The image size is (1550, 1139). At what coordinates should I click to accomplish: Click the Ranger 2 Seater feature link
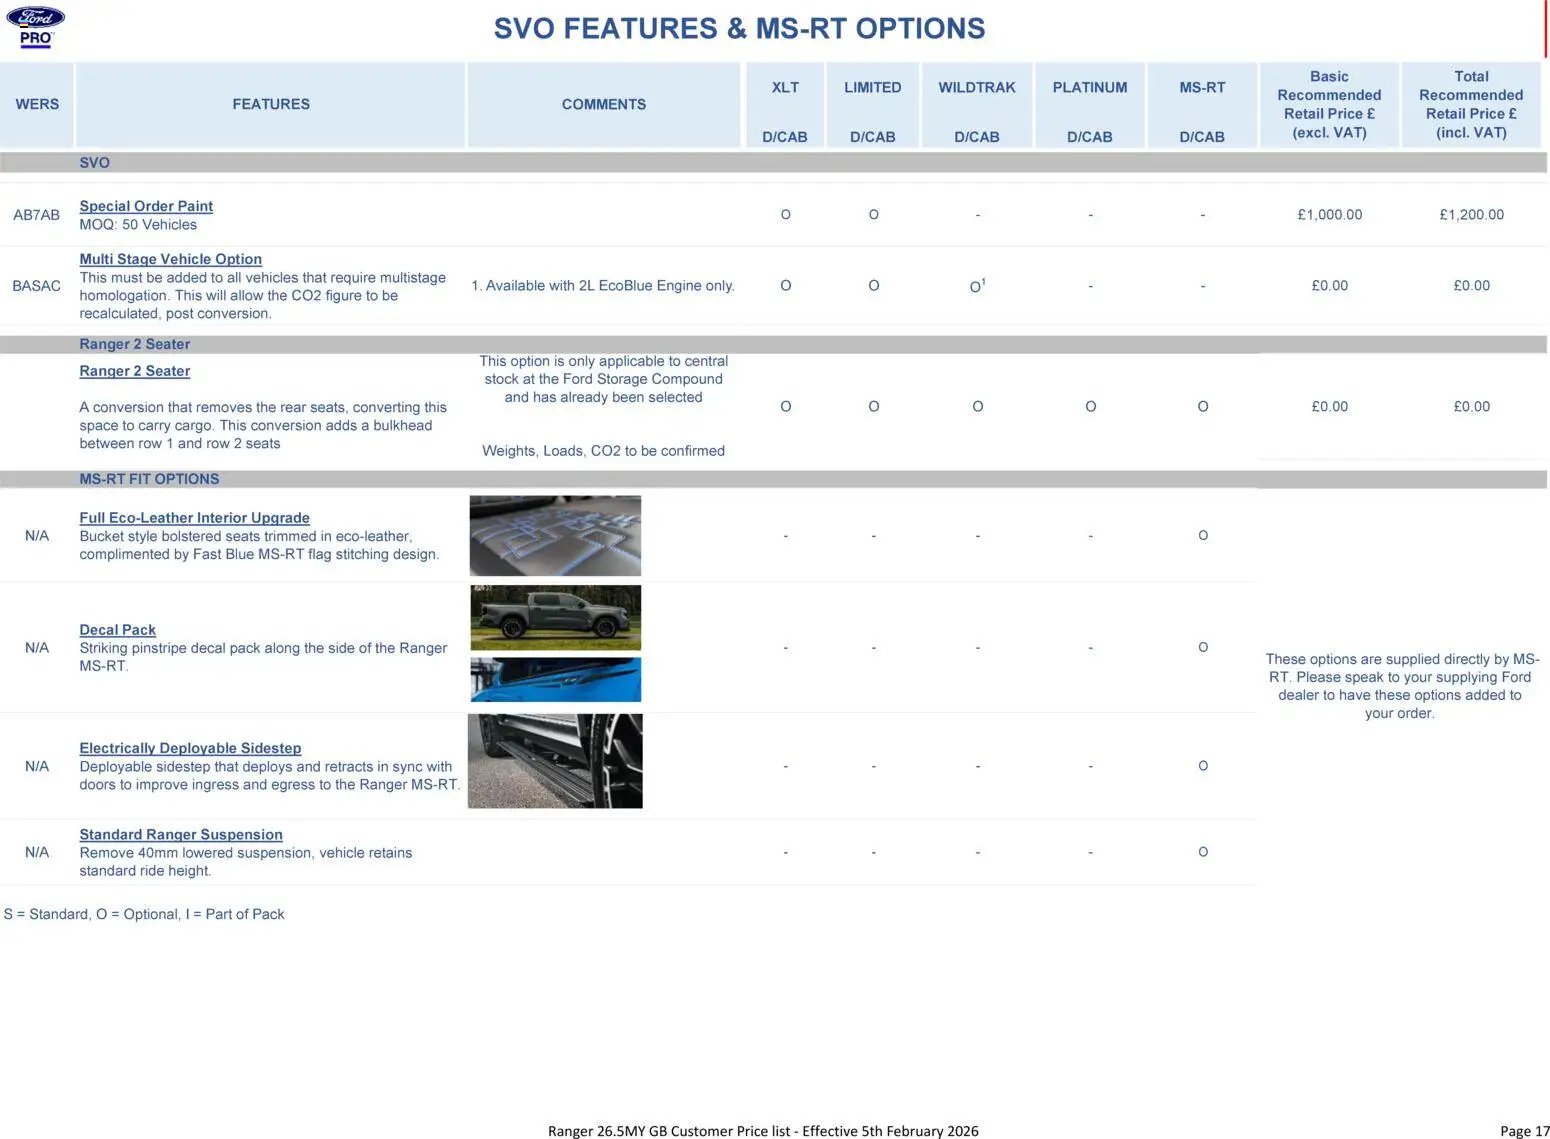pyautogui.click(x=134, y=371)
